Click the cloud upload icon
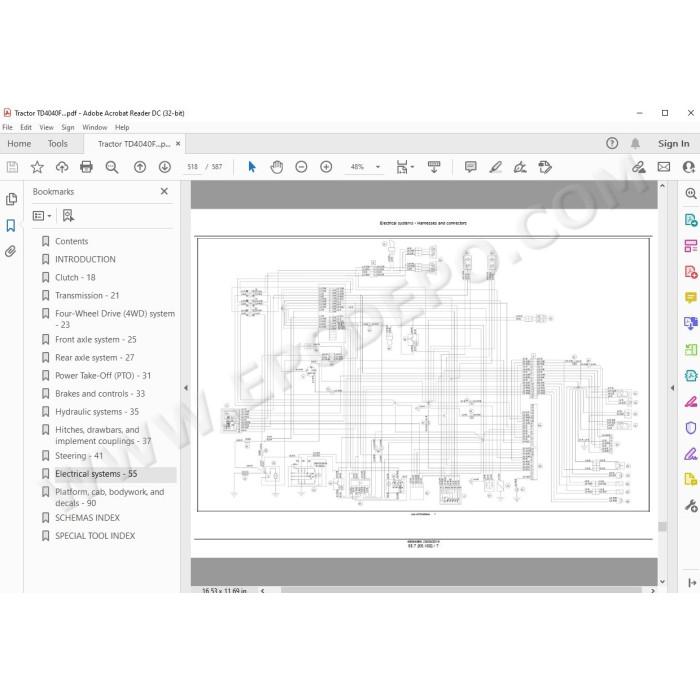Viewport: 700px width, 700px height. [62, 167]
